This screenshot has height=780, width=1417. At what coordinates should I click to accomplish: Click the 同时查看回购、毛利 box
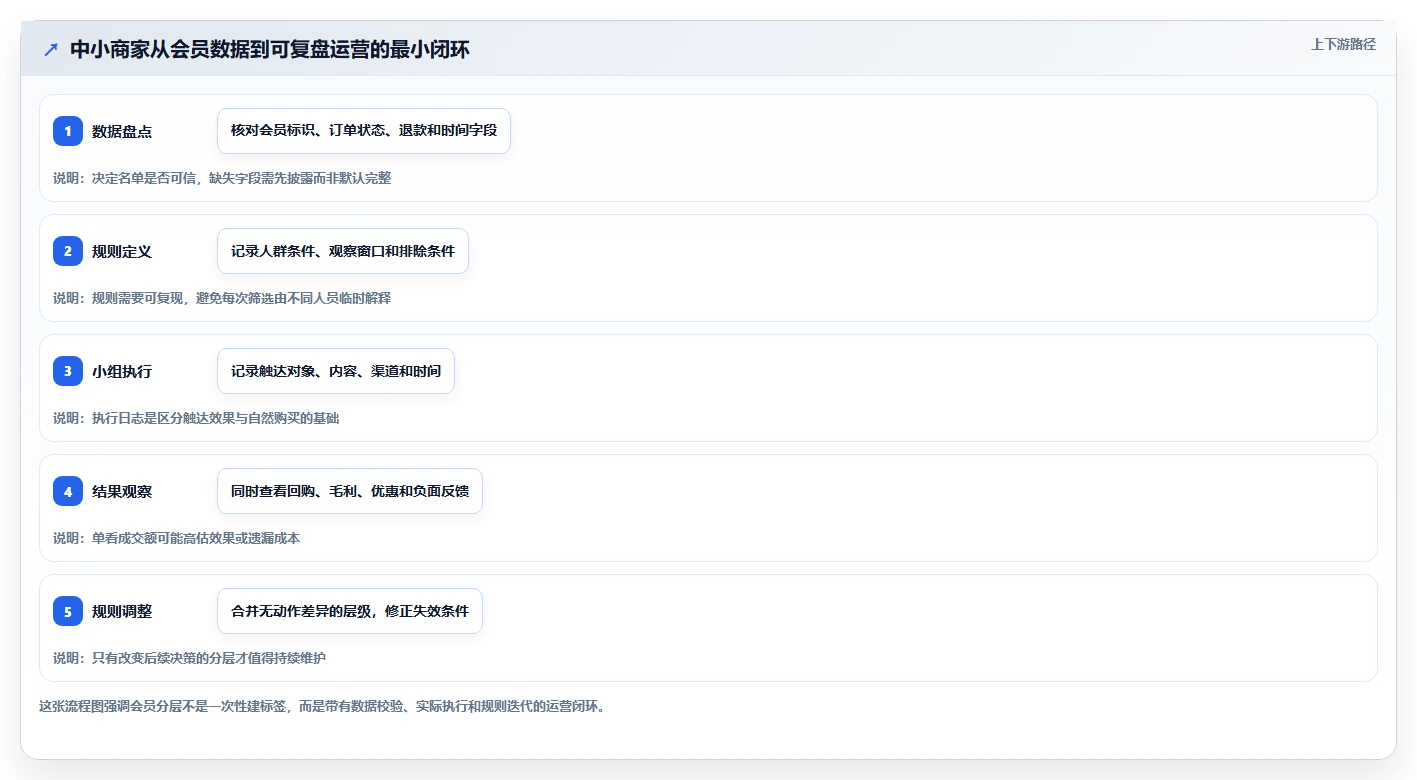(x=350, y=491)
